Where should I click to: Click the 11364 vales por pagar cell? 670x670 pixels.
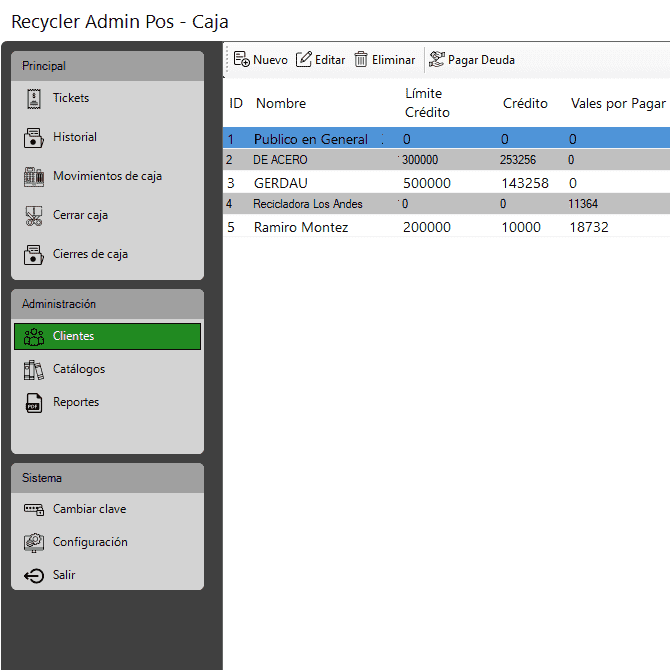pyautogui.click(x=583, y=204)
